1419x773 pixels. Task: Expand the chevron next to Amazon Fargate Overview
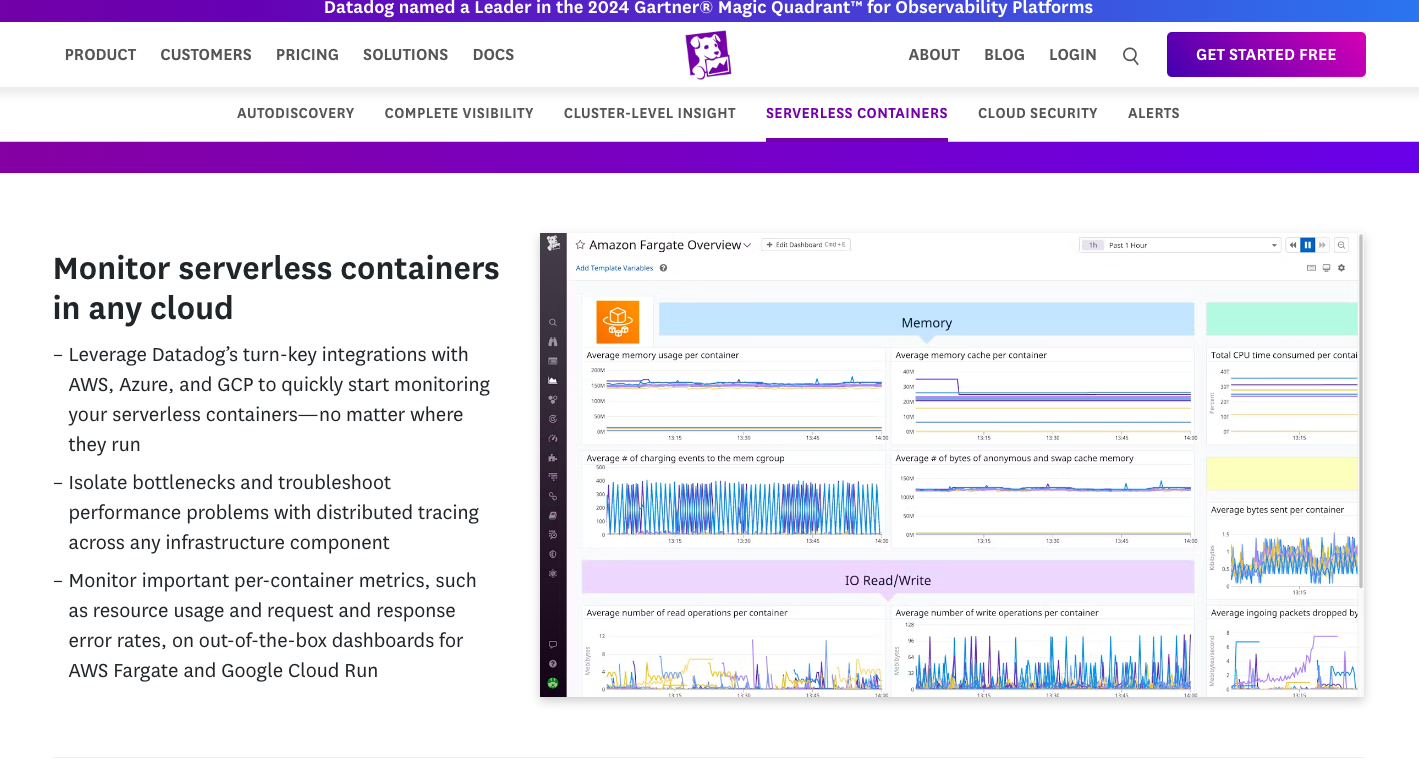click(748, 244)
